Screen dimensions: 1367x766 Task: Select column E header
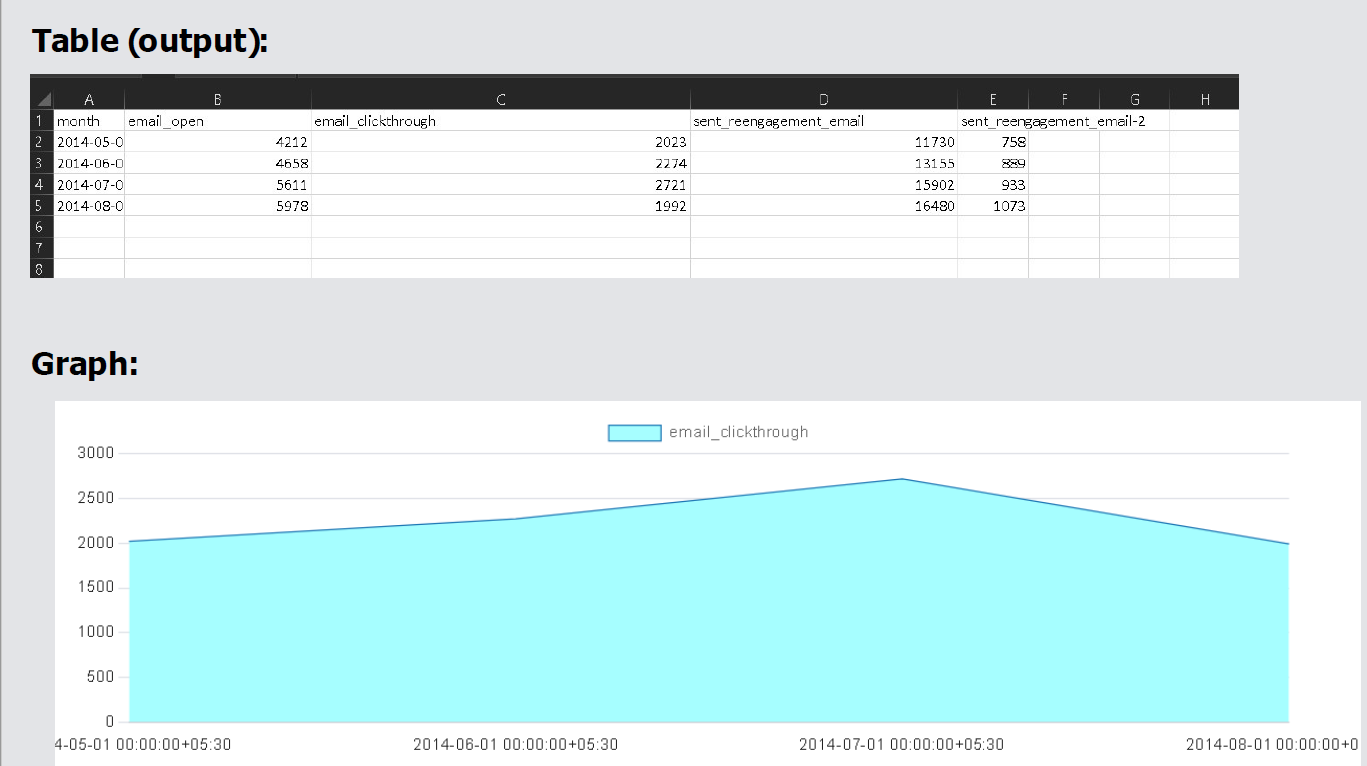pos(992,99)
